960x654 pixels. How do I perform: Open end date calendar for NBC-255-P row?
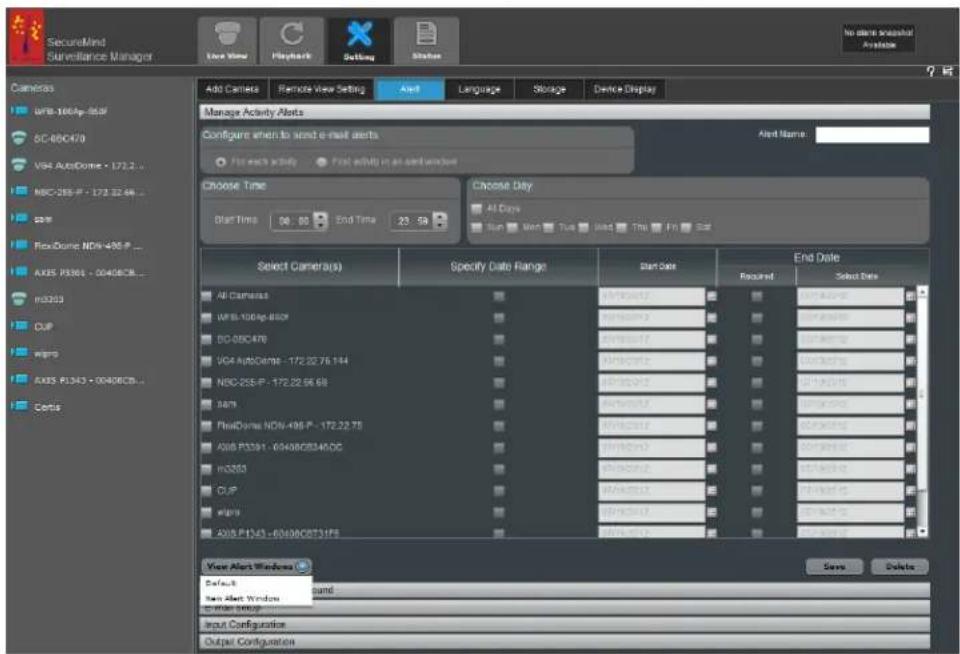click(910, 383)
